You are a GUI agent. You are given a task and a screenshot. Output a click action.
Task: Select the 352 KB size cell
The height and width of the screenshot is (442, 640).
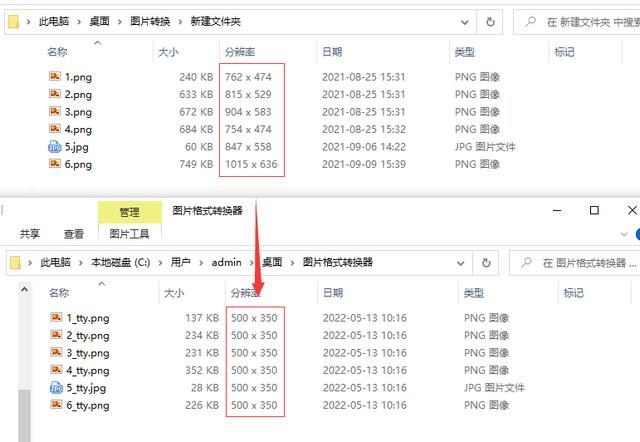pos(202,370)
